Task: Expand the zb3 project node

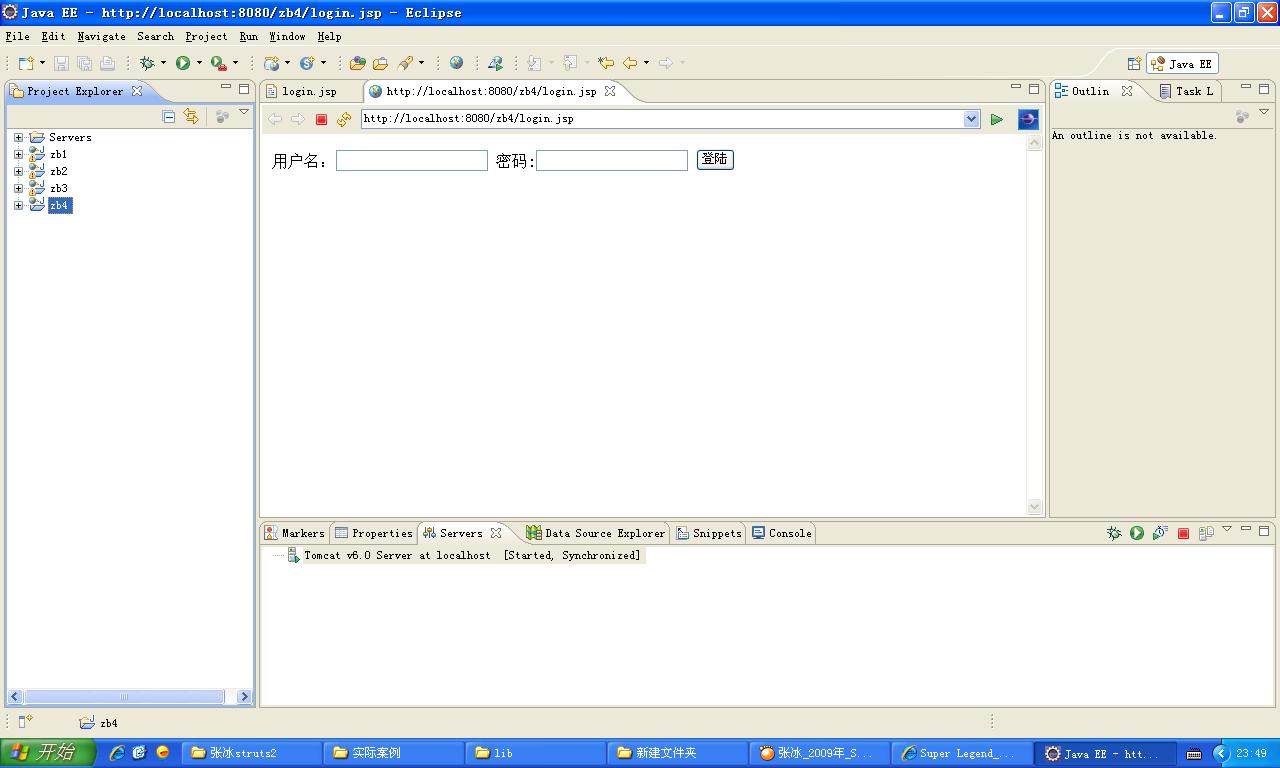Action: tap(18, 188)
